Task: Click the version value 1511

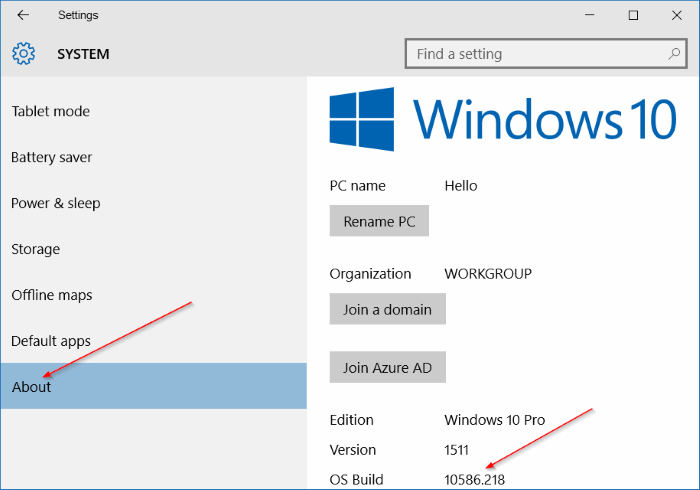Action: (x=456, y=450)
